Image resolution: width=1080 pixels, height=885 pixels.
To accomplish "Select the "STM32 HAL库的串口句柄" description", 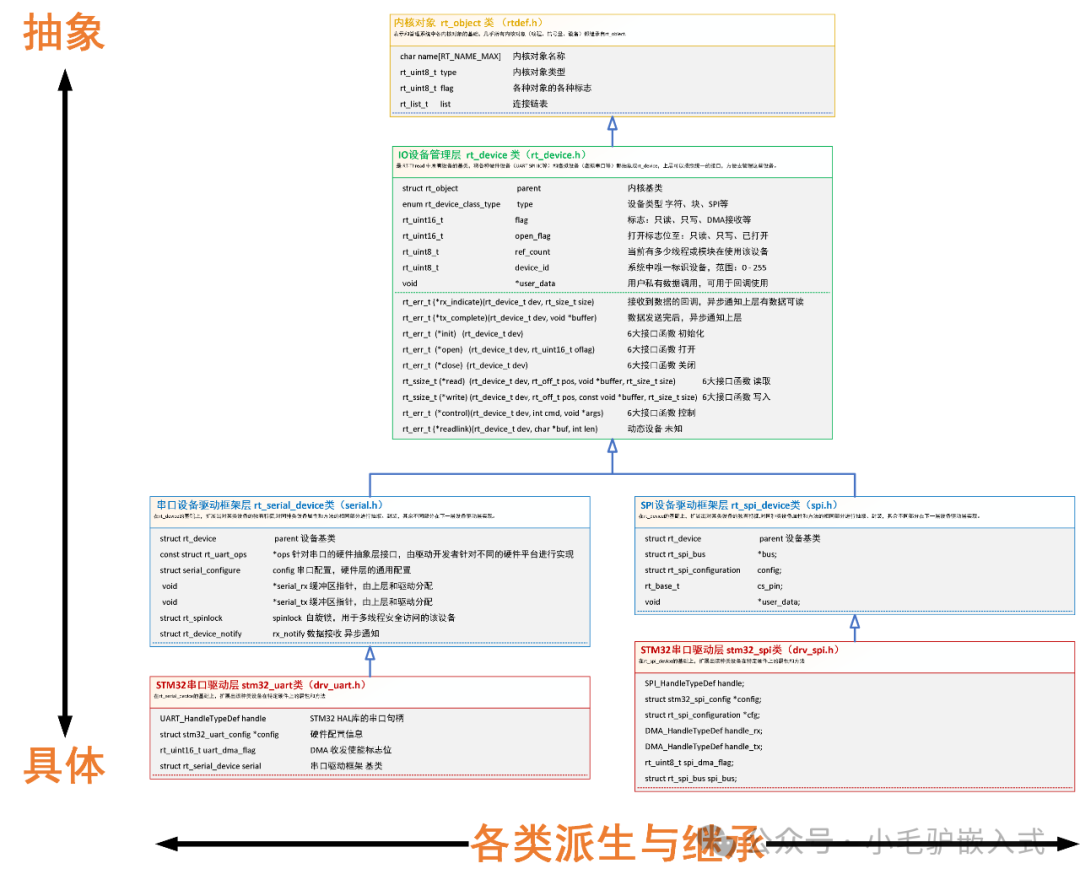I will [357, 718].
